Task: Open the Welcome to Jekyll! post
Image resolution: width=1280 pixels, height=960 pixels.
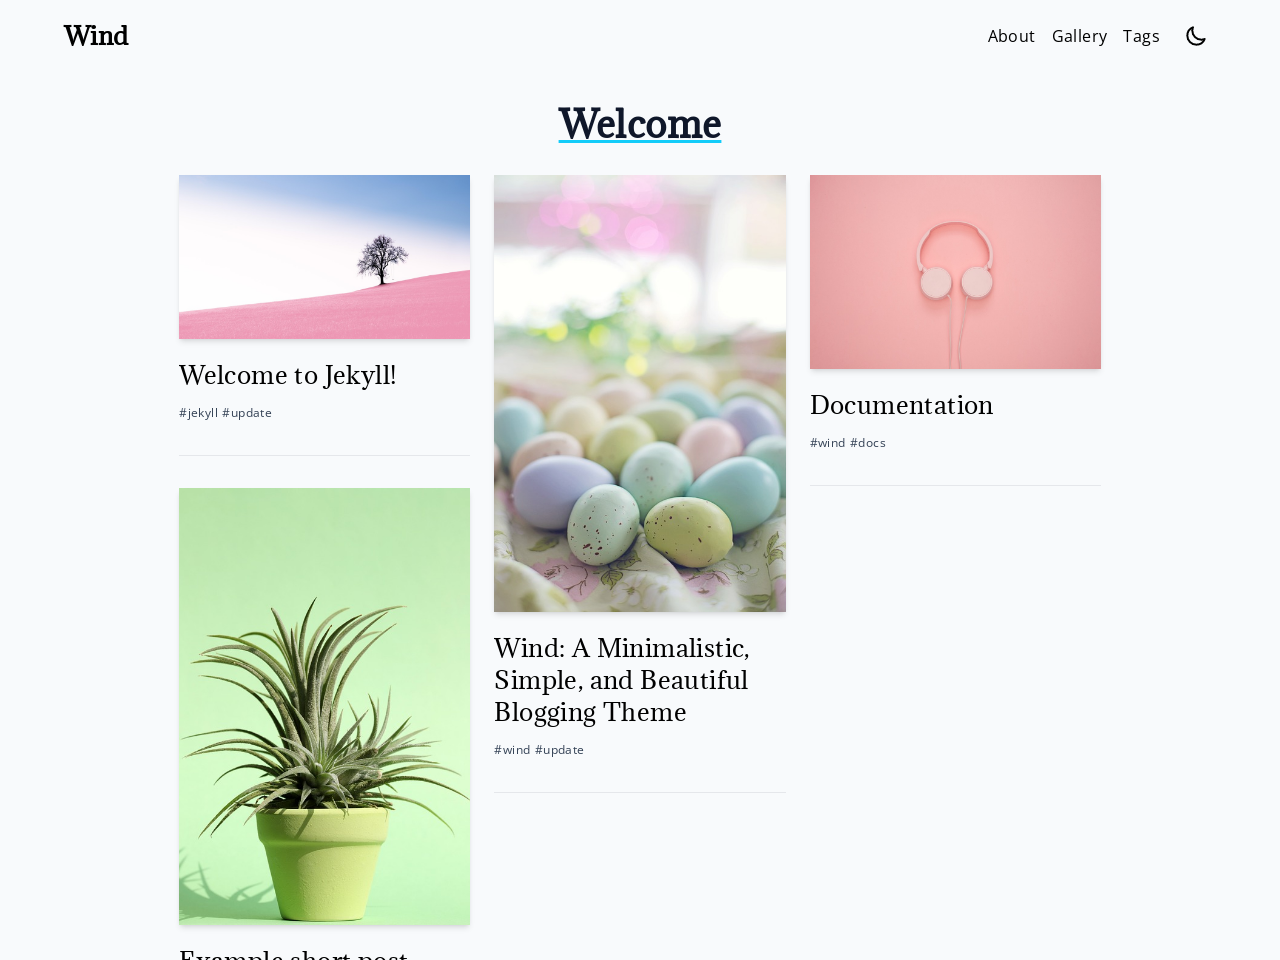Action: [288, 375]
